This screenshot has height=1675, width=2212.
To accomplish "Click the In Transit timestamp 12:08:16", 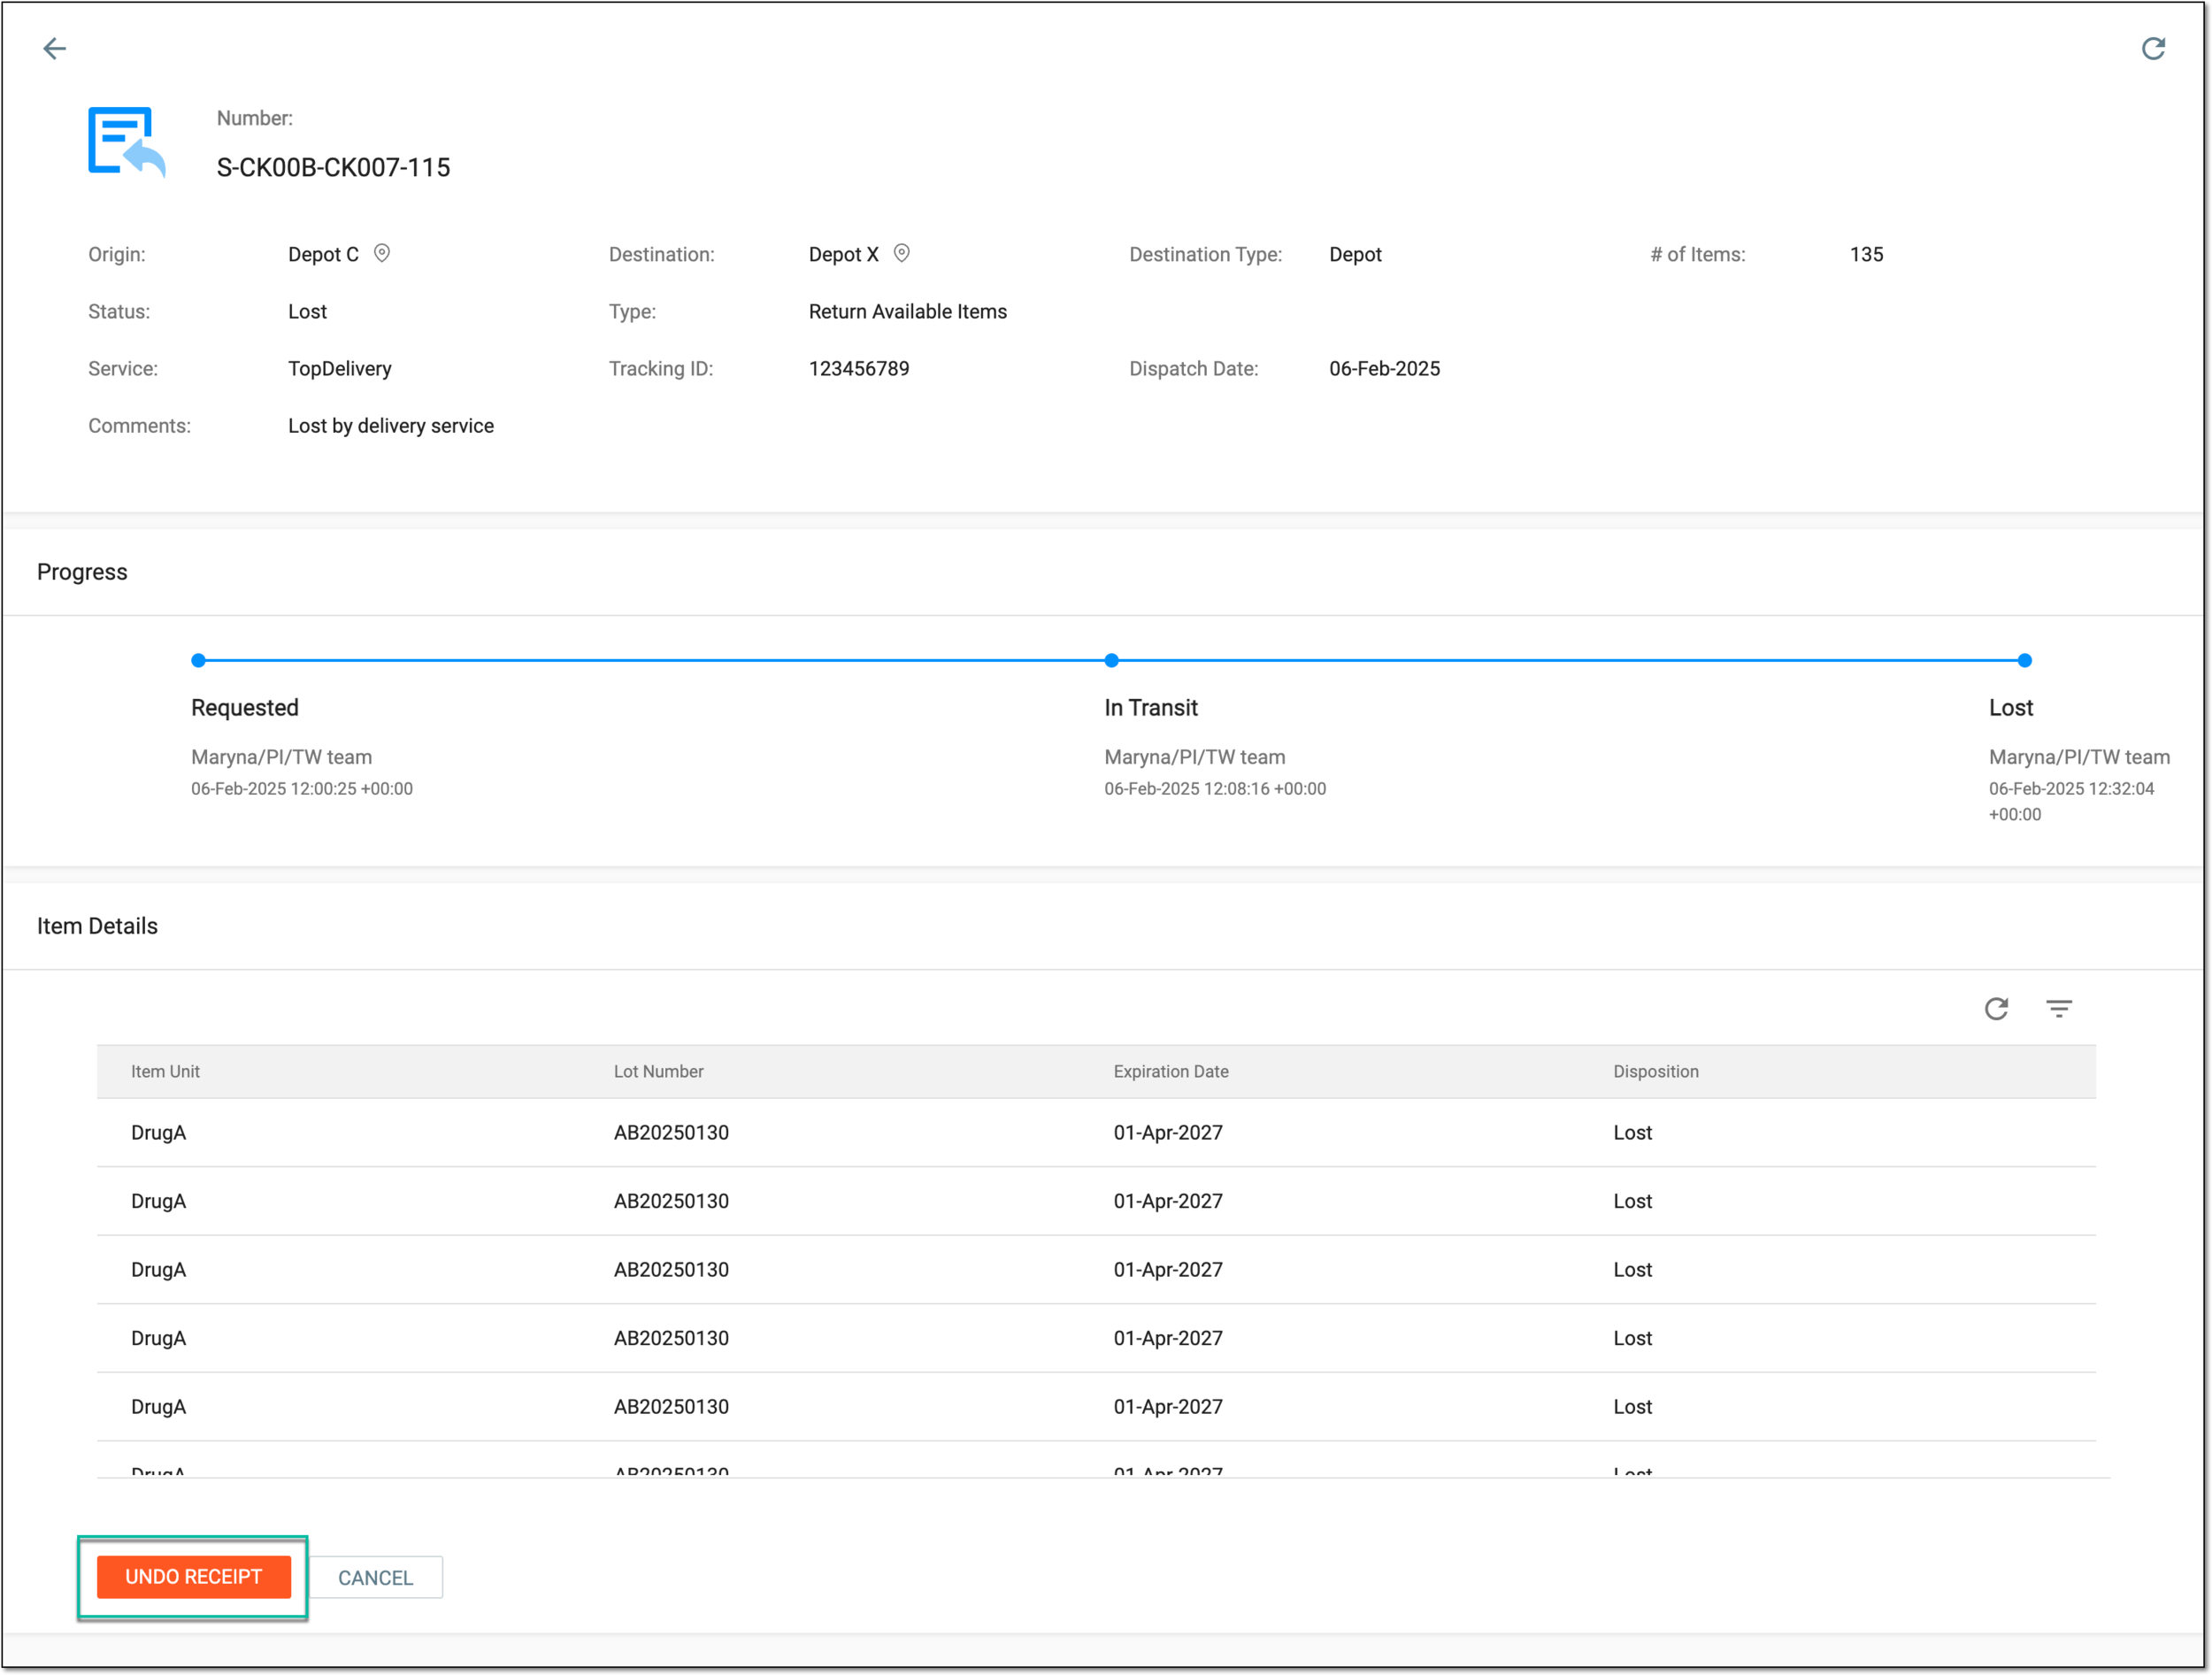I will 1215,788.
